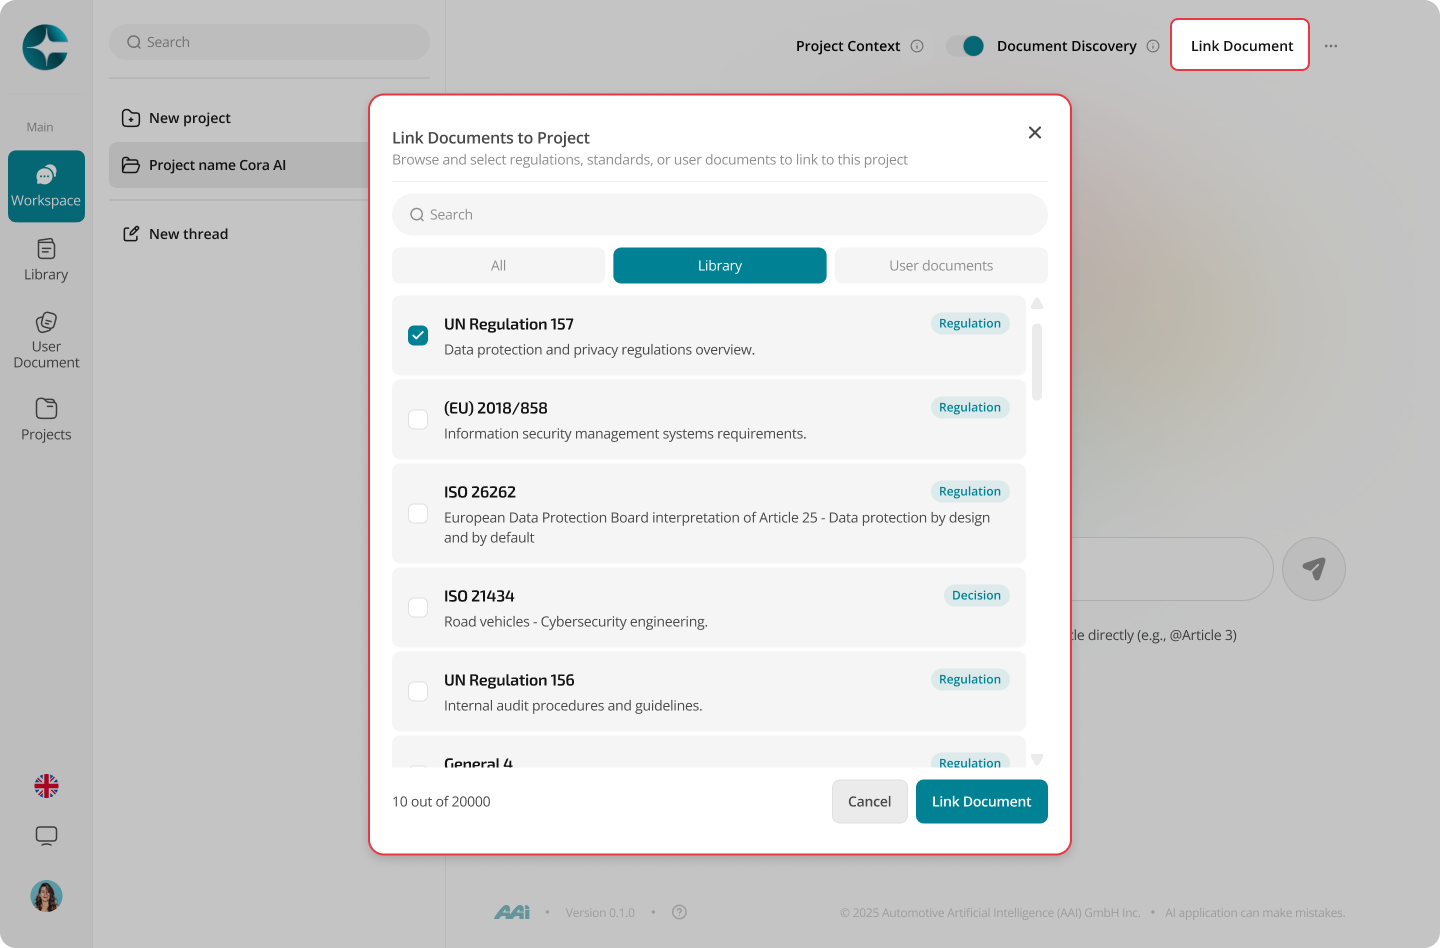Open user profile avatar
The width and height of the screenshot is (1440, 948).
[46, 896]
